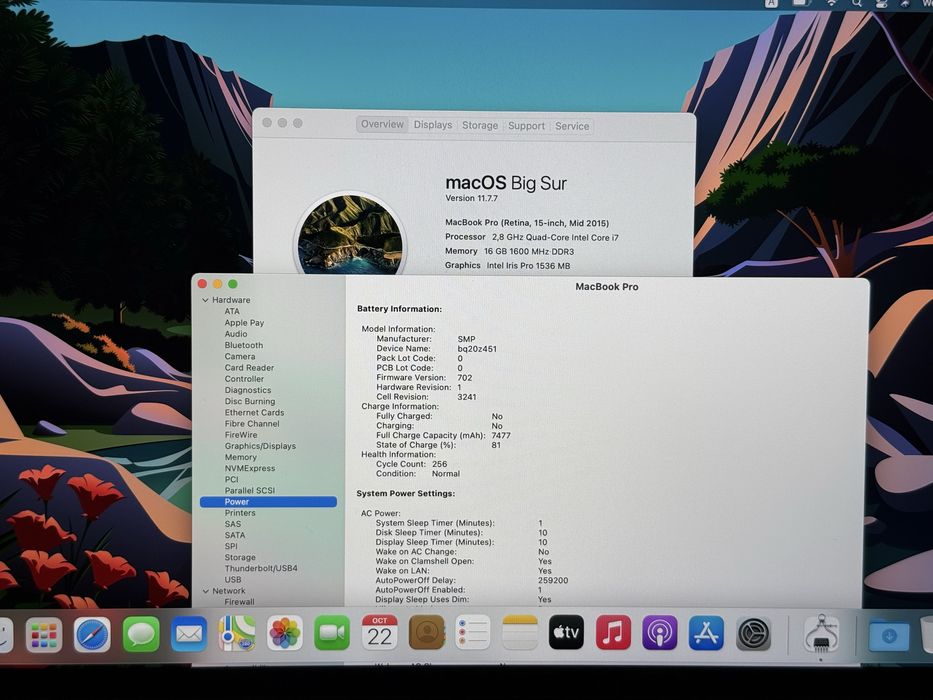Click System Information chip icon in Dock

[x=822, y=635]
